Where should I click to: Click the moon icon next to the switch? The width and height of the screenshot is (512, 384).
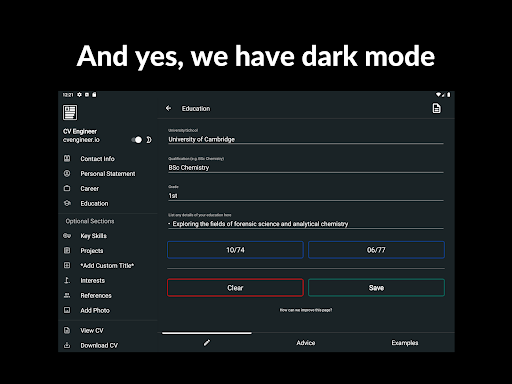pos(149,140)
